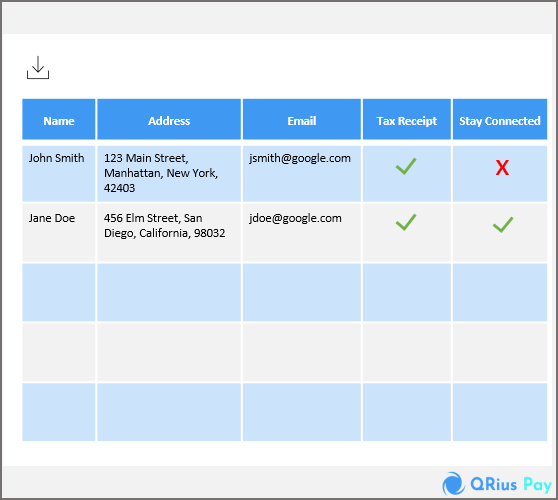
Task: Click John Smith's Tax Receipt green checkmark
Action: click(406, 166)
